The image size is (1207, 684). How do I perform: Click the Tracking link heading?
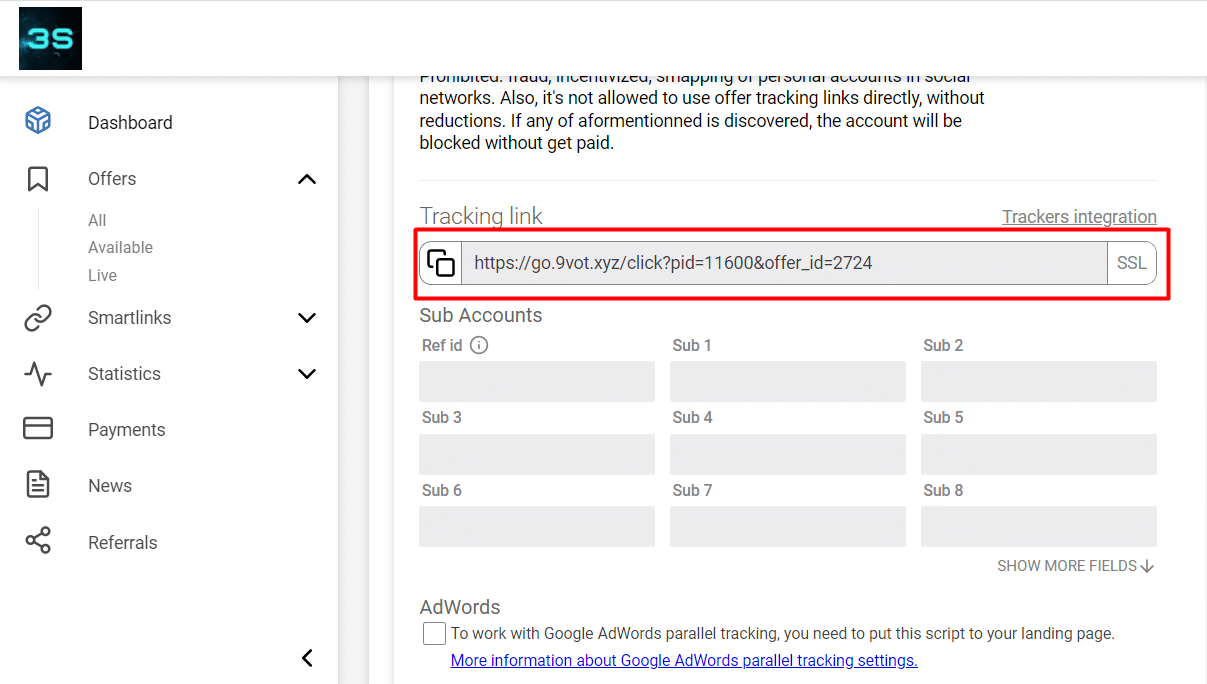481,216
